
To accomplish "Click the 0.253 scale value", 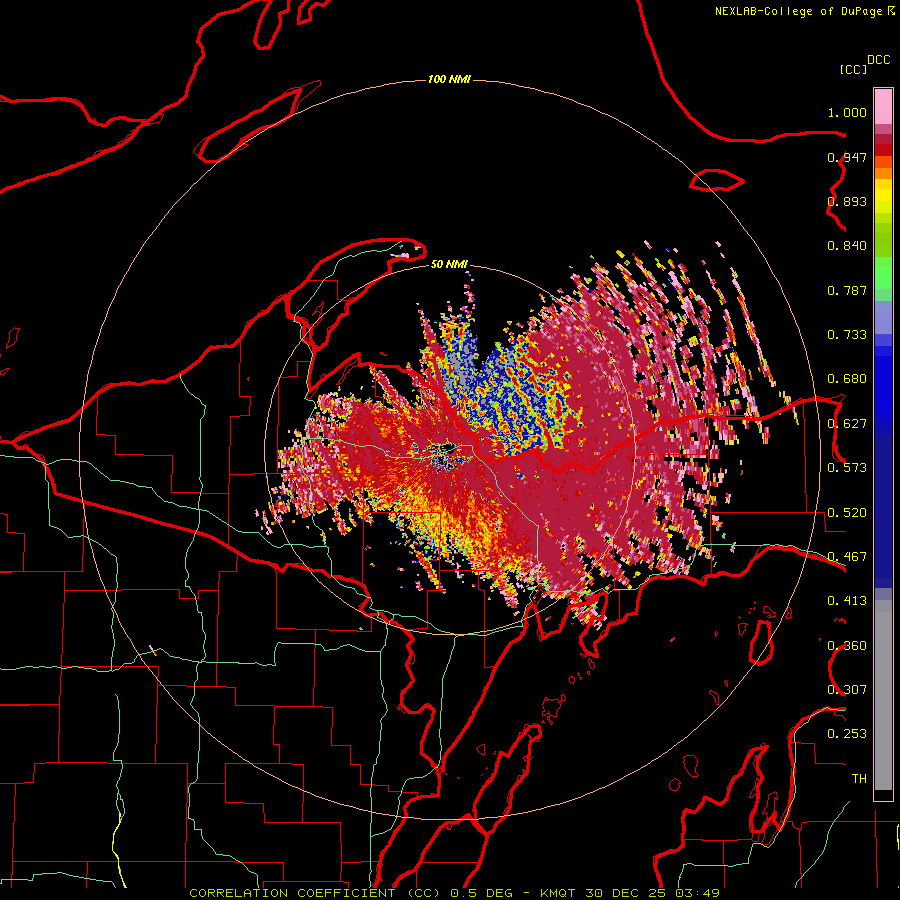I will (x=847, y=734).
